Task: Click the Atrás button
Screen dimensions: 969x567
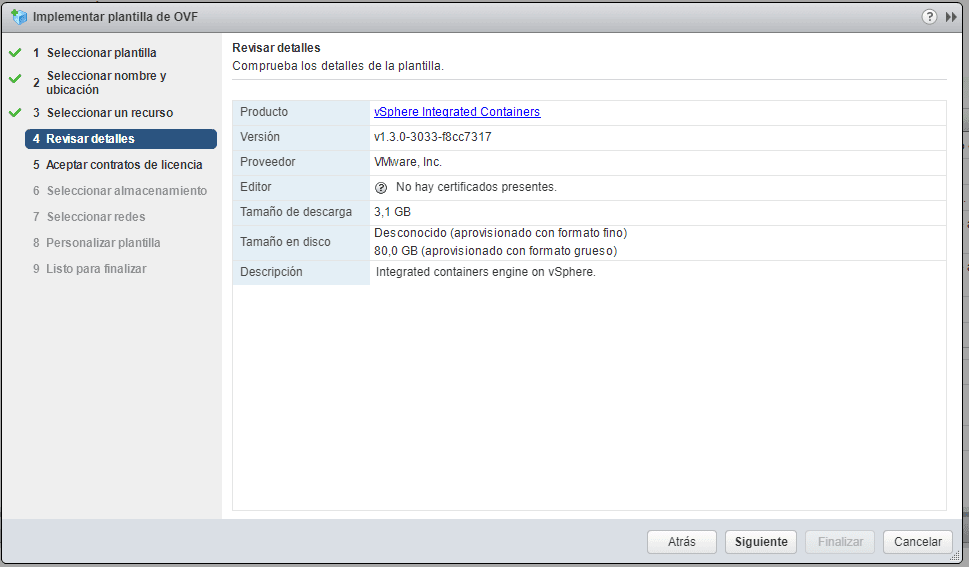Action: pos(682,542)
